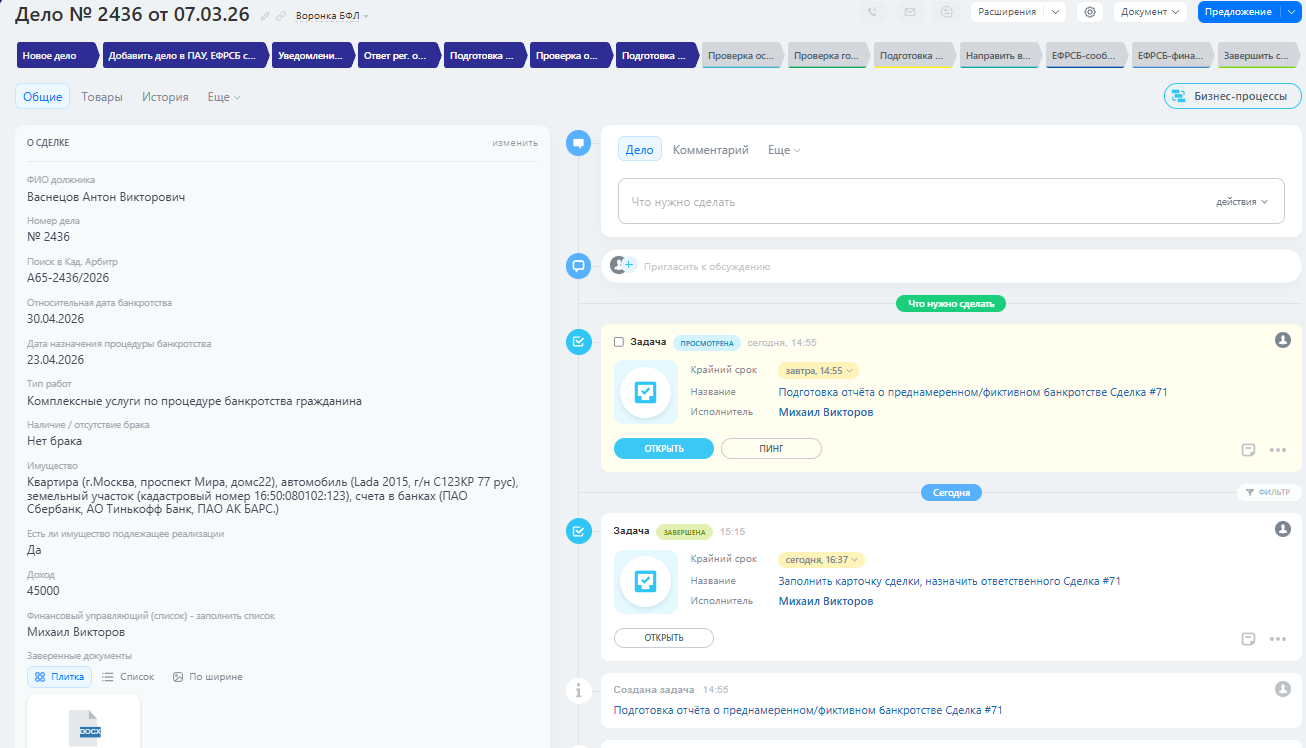1306x748 pixels.
Task: Copy deal link via chain icon
Action: click(x=281, y=16)
